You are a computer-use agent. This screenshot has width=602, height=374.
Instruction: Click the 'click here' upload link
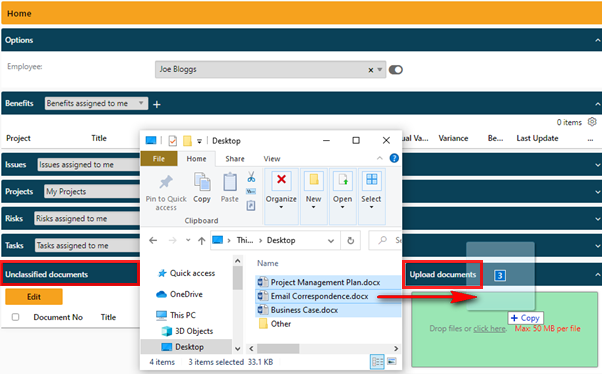[x=489, y=329]
